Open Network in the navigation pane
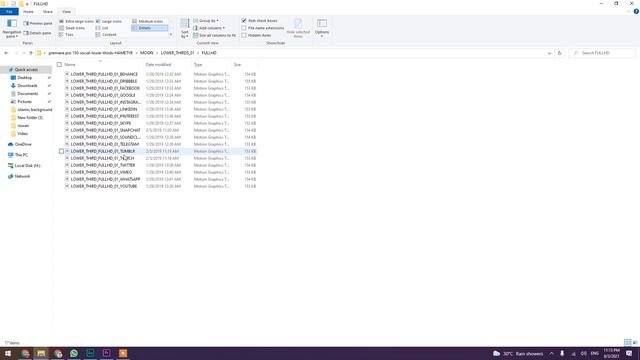The width and height of the screenshot is (640, 360). pos(22,176)
